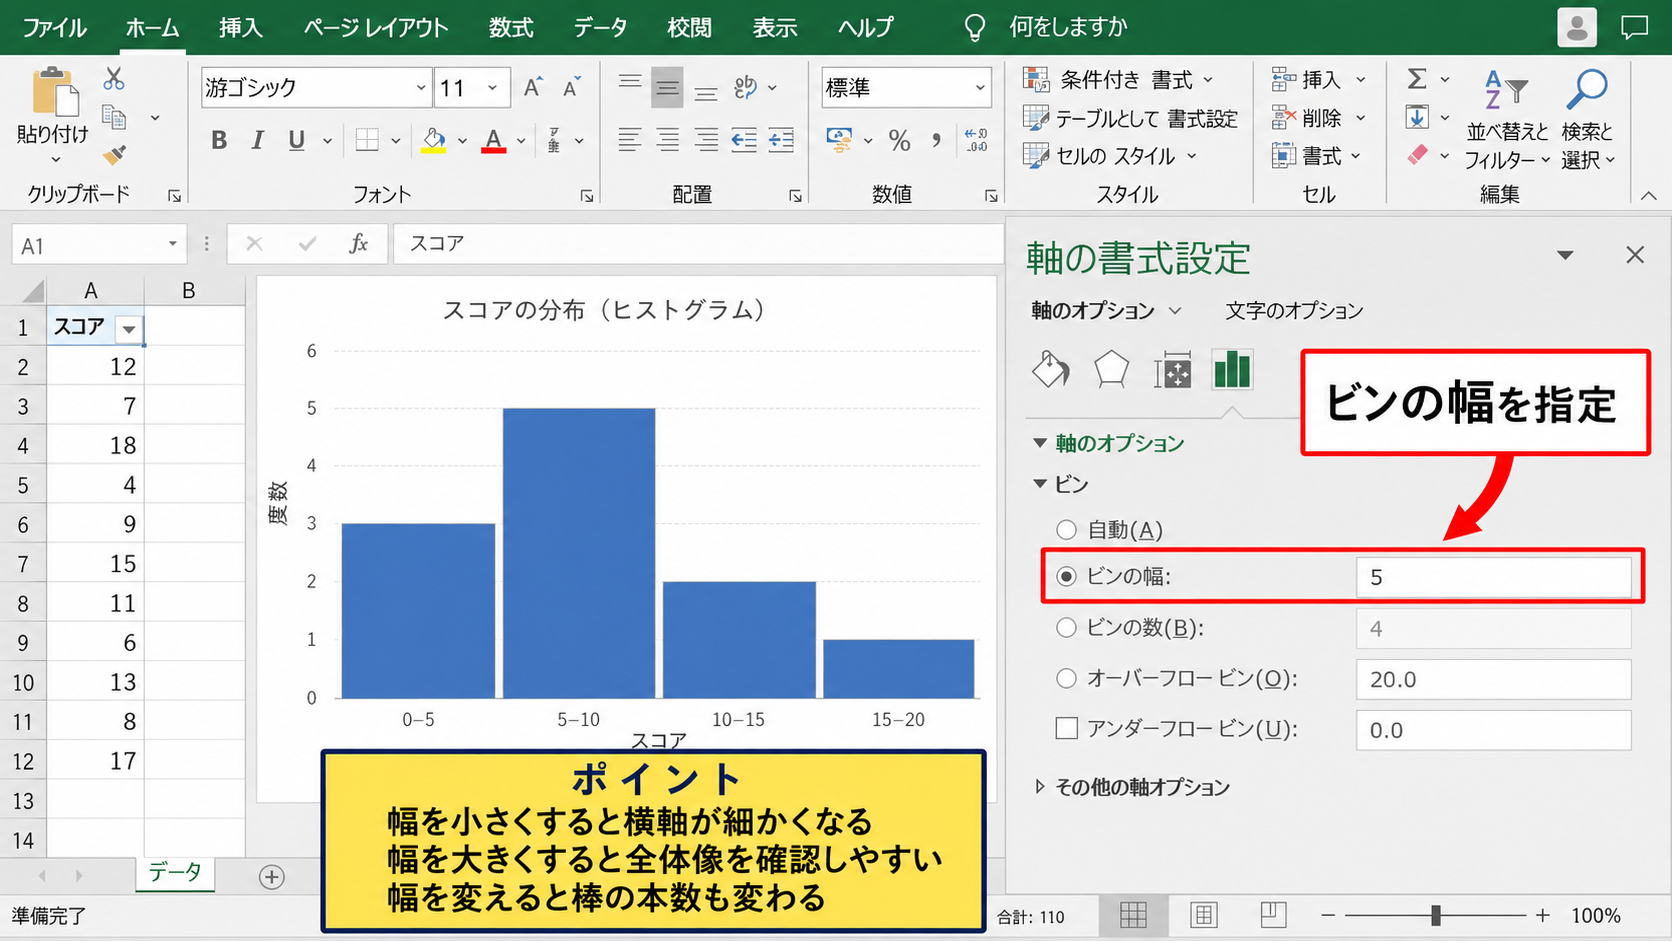Image resolution: width=1672 pixels, height=941 pixels.
Task: Open the スコア filter dropdown in cell A1
Action: [129, 328]
